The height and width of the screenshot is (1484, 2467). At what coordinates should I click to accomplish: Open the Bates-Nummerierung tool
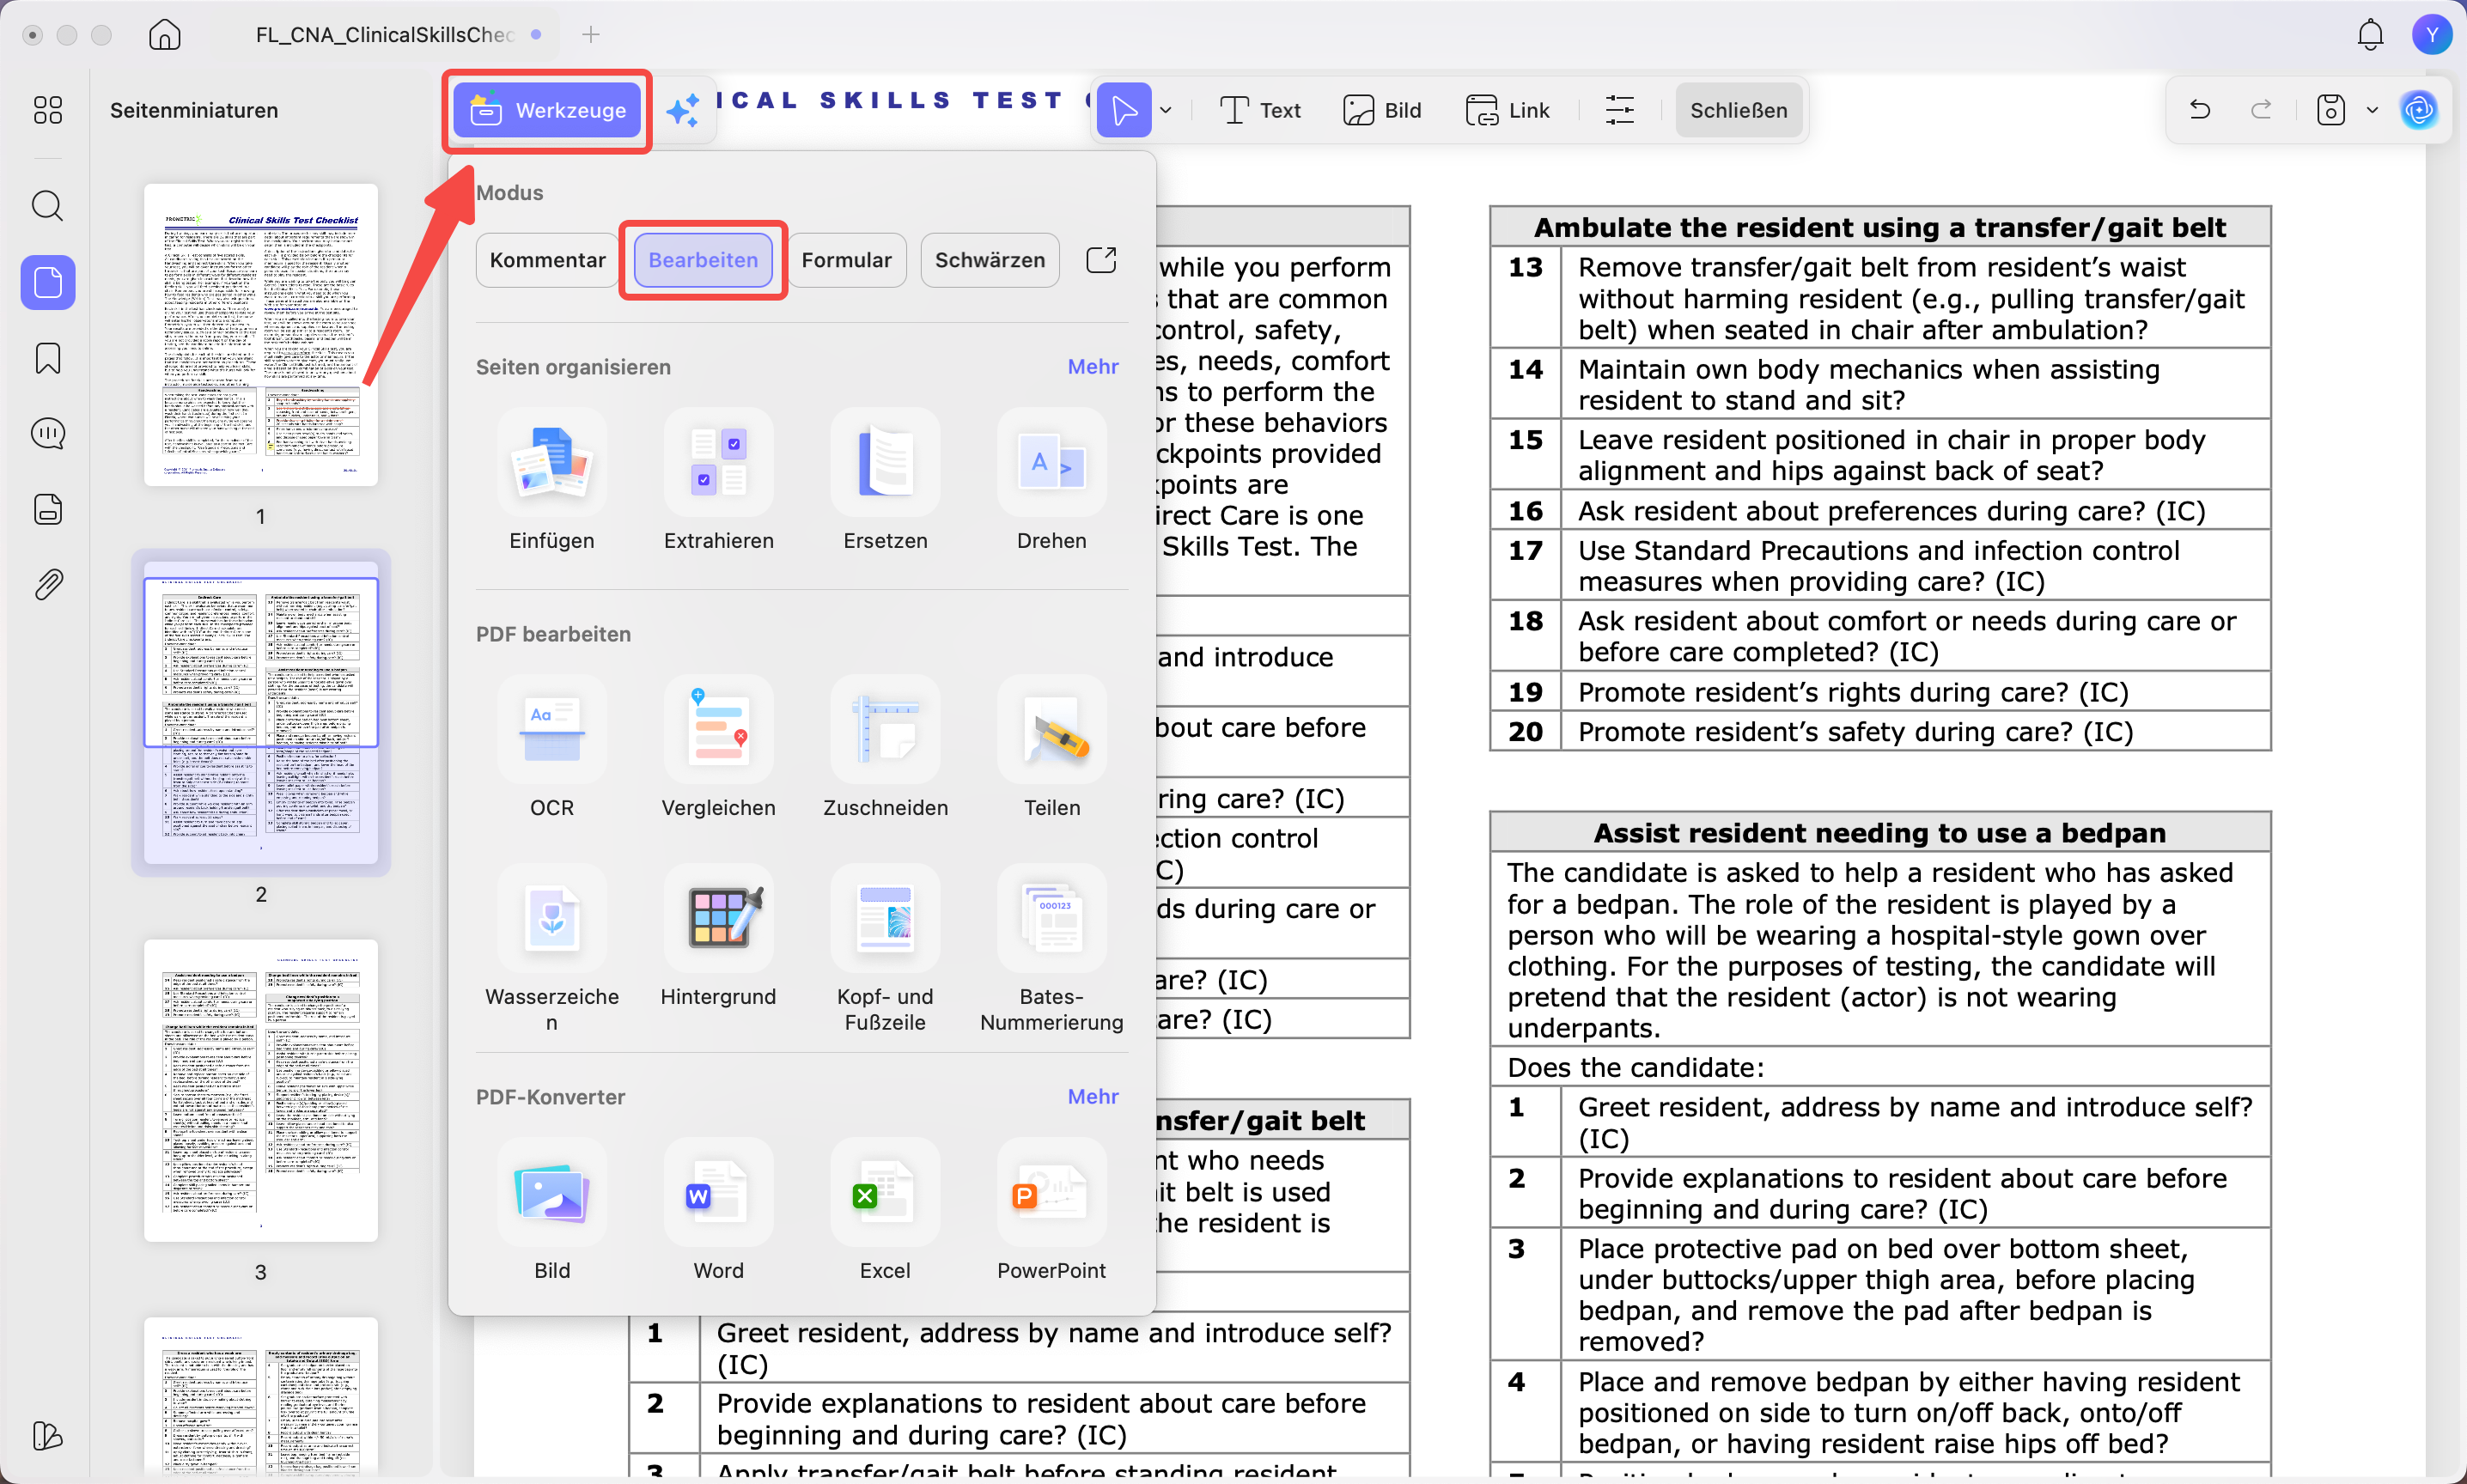pyautogui.click(x=1051, y=949)
